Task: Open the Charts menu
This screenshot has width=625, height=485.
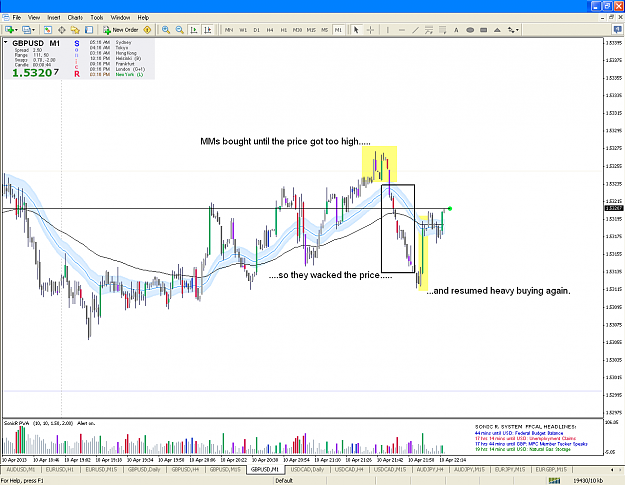Action: point(75,18)
